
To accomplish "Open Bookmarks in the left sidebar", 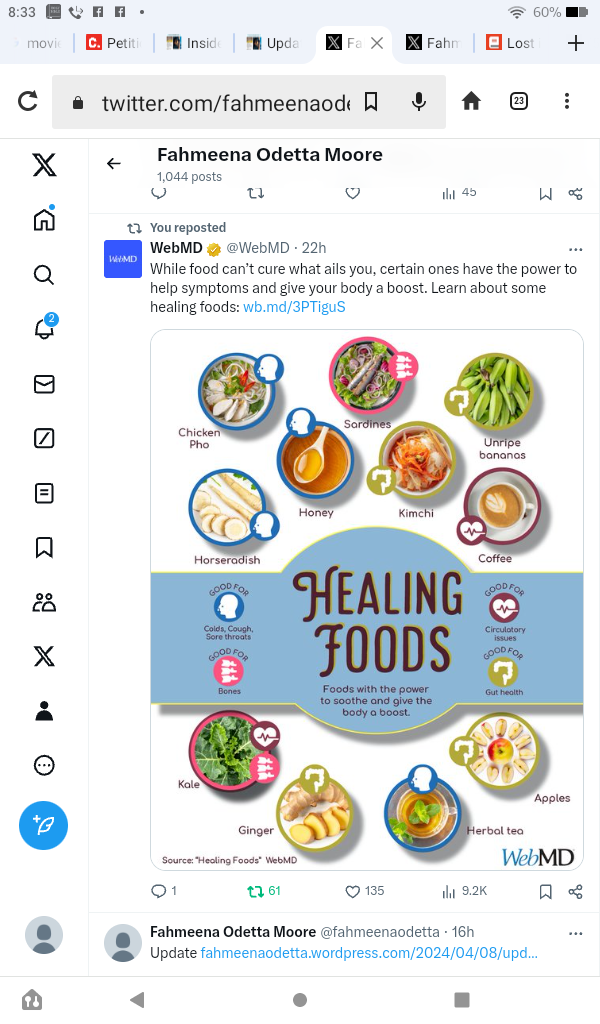I will click(44, 547).
